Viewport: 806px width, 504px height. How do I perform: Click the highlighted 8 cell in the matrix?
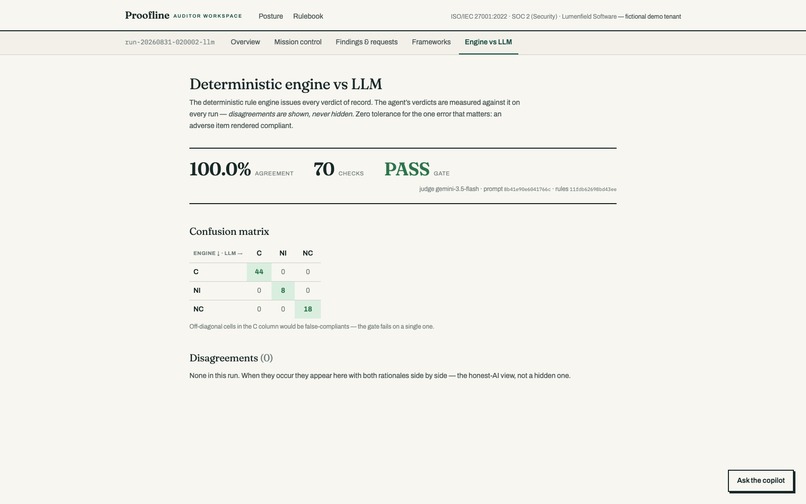click(283, 291)
